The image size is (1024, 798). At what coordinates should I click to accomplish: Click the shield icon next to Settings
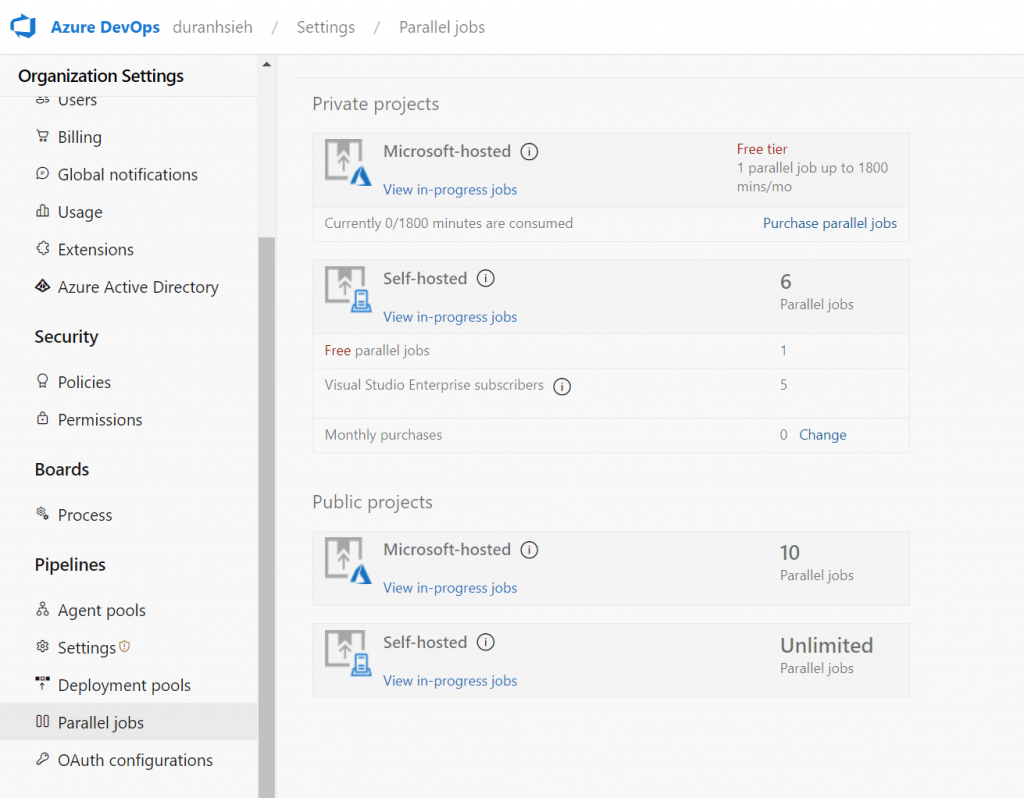[x=125, y=647]
